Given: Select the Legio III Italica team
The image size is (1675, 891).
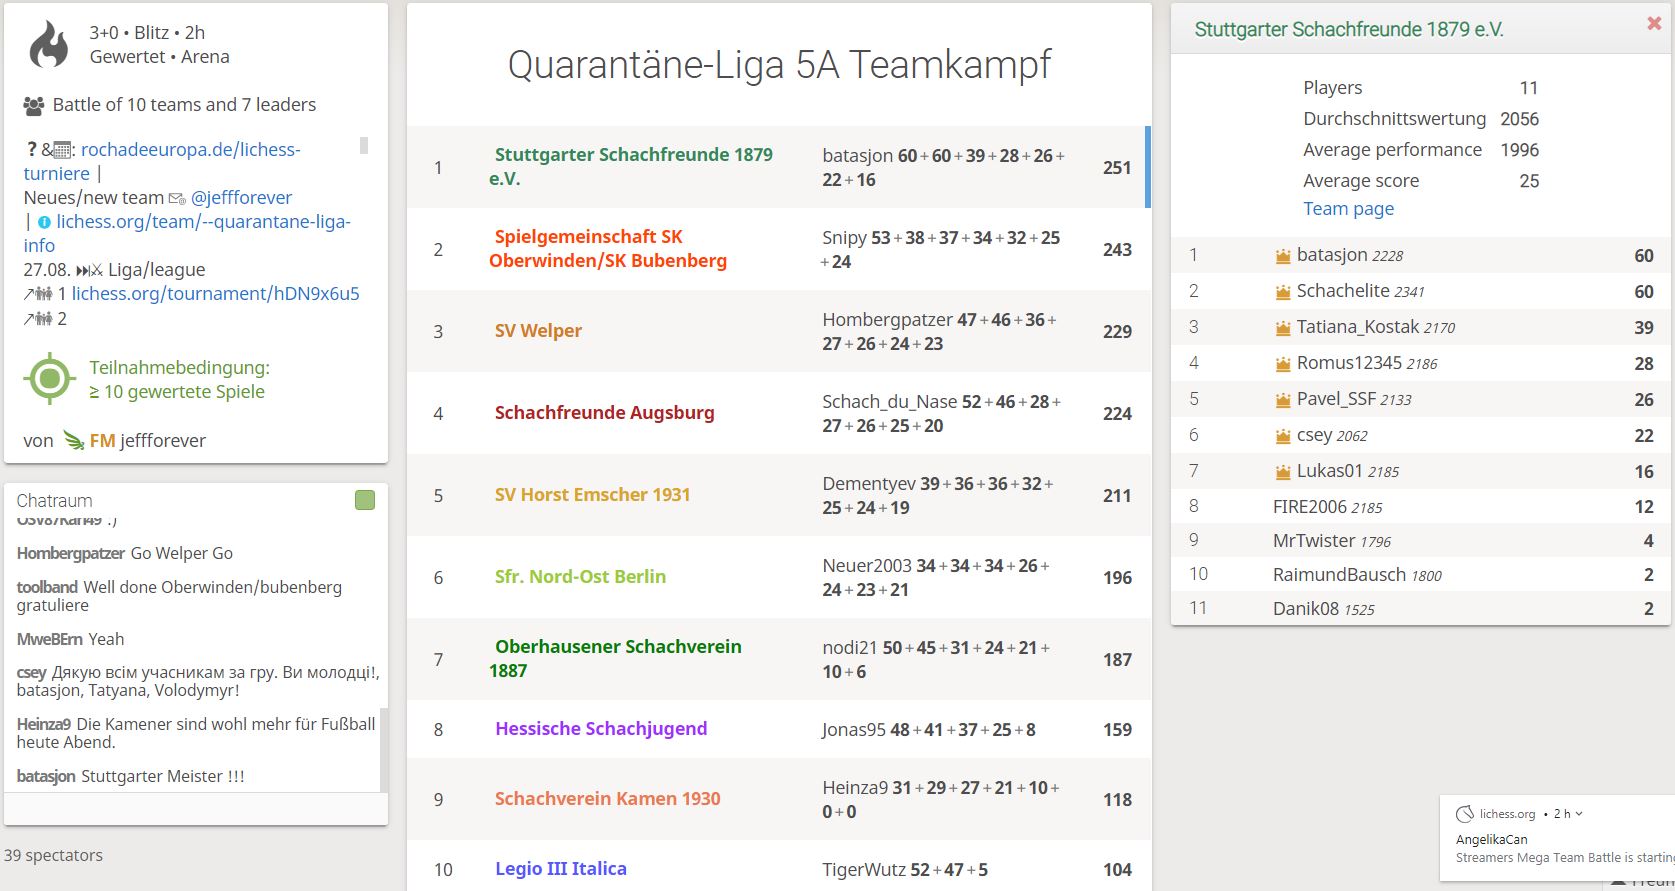Looking at the screenshot, I should click(x=561, y=869).
